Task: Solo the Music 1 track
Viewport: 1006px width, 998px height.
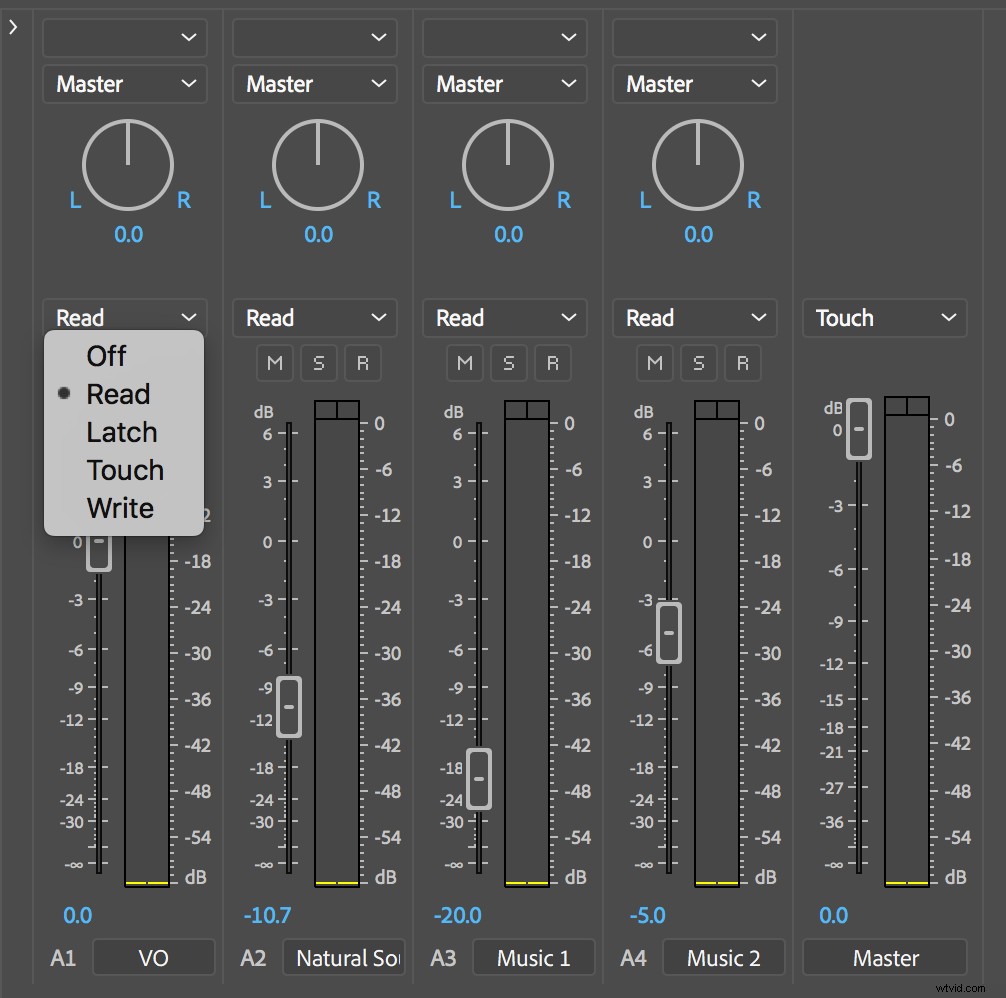Action: (x=509, y=363)
